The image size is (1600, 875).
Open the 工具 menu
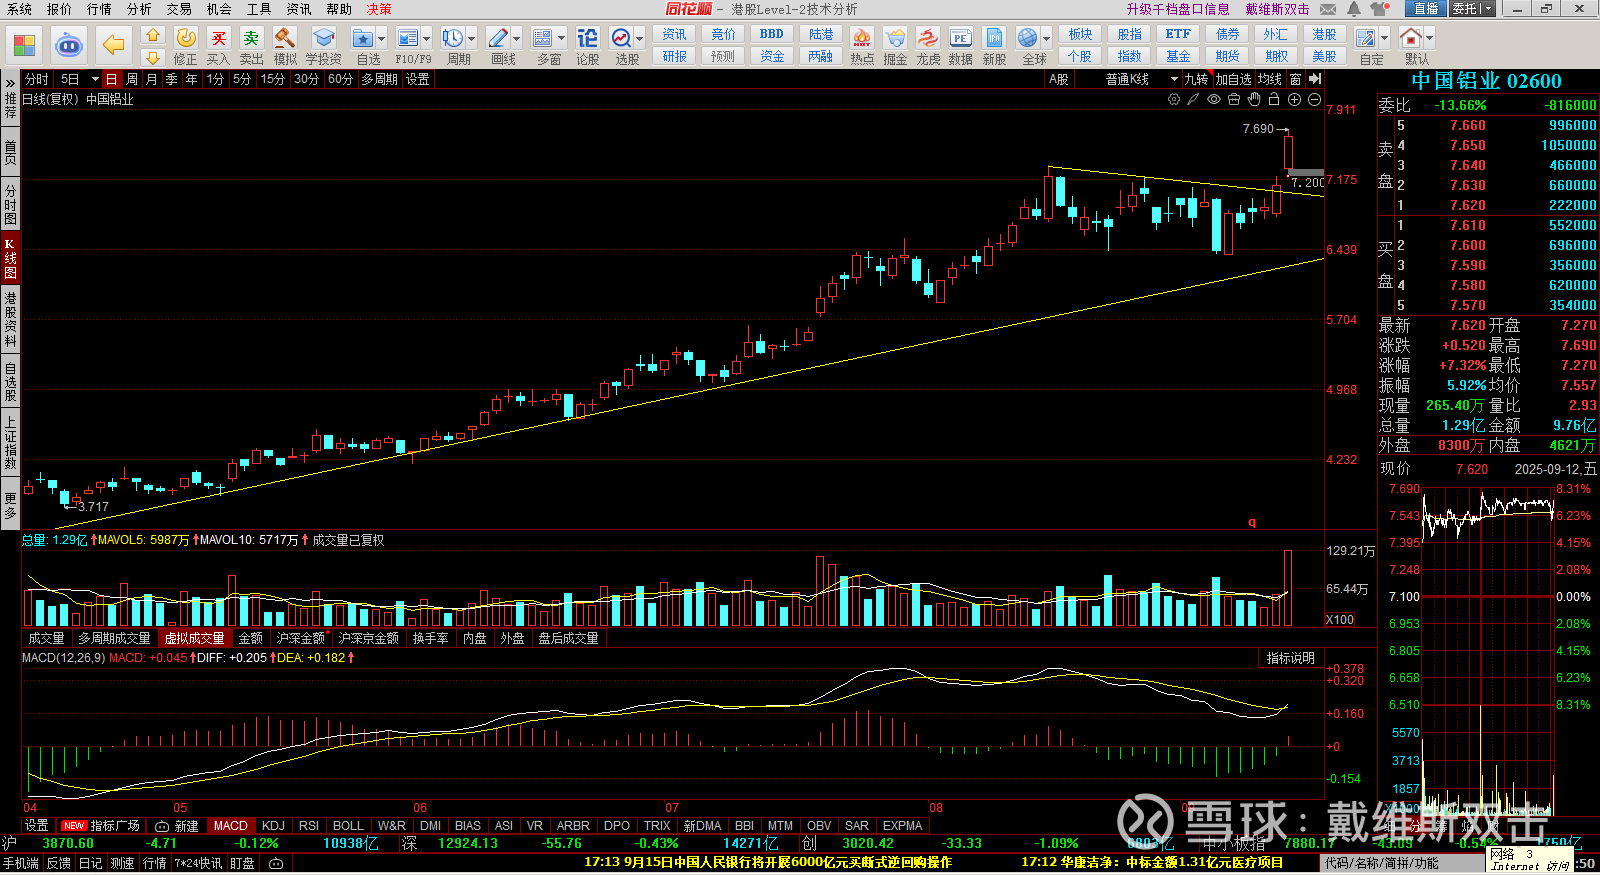[259, 9]
